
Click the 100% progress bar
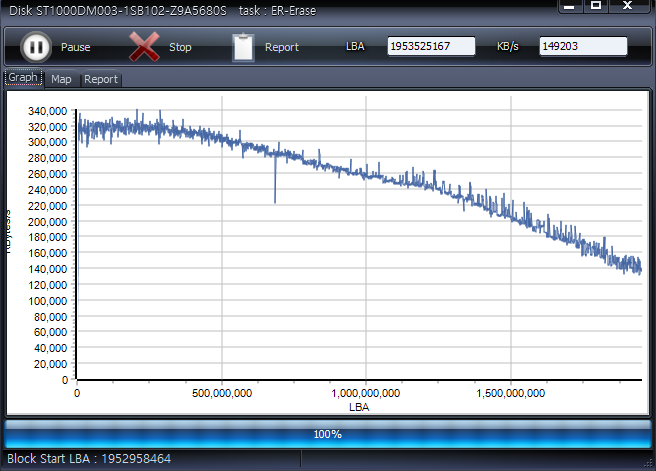click(x=328, y=434)
